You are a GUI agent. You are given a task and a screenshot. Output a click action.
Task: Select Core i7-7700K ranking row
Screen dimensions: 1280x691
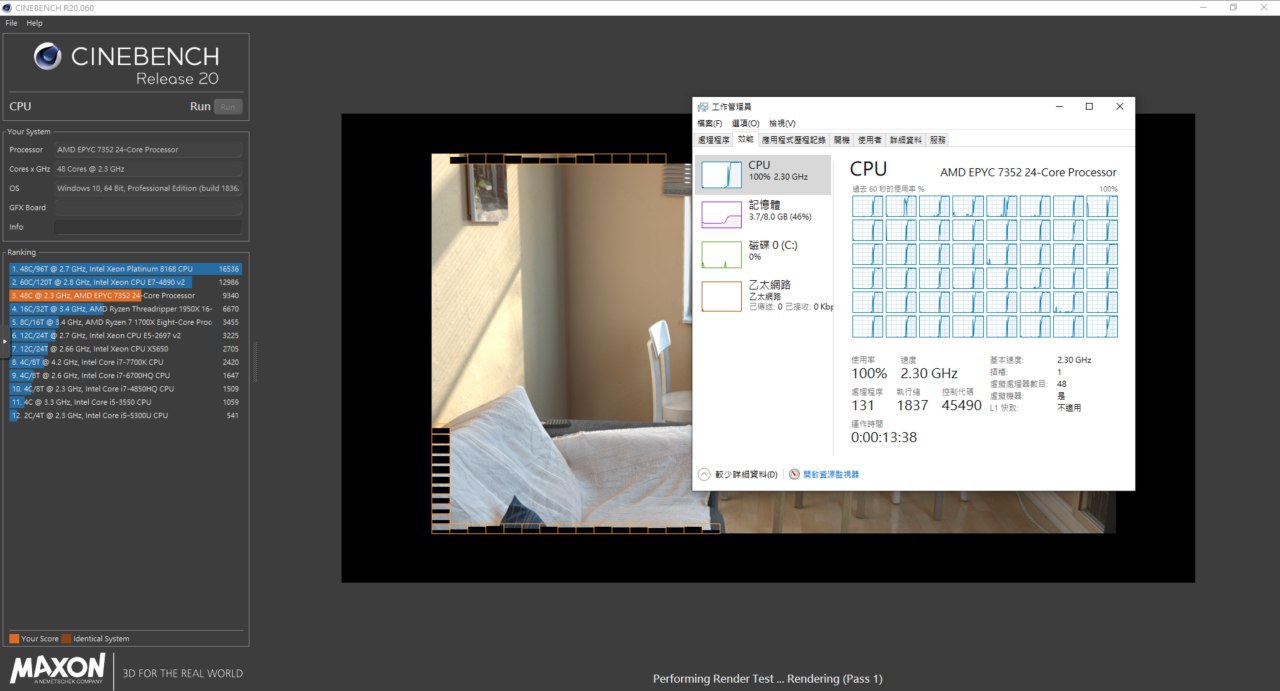(125, 362)
